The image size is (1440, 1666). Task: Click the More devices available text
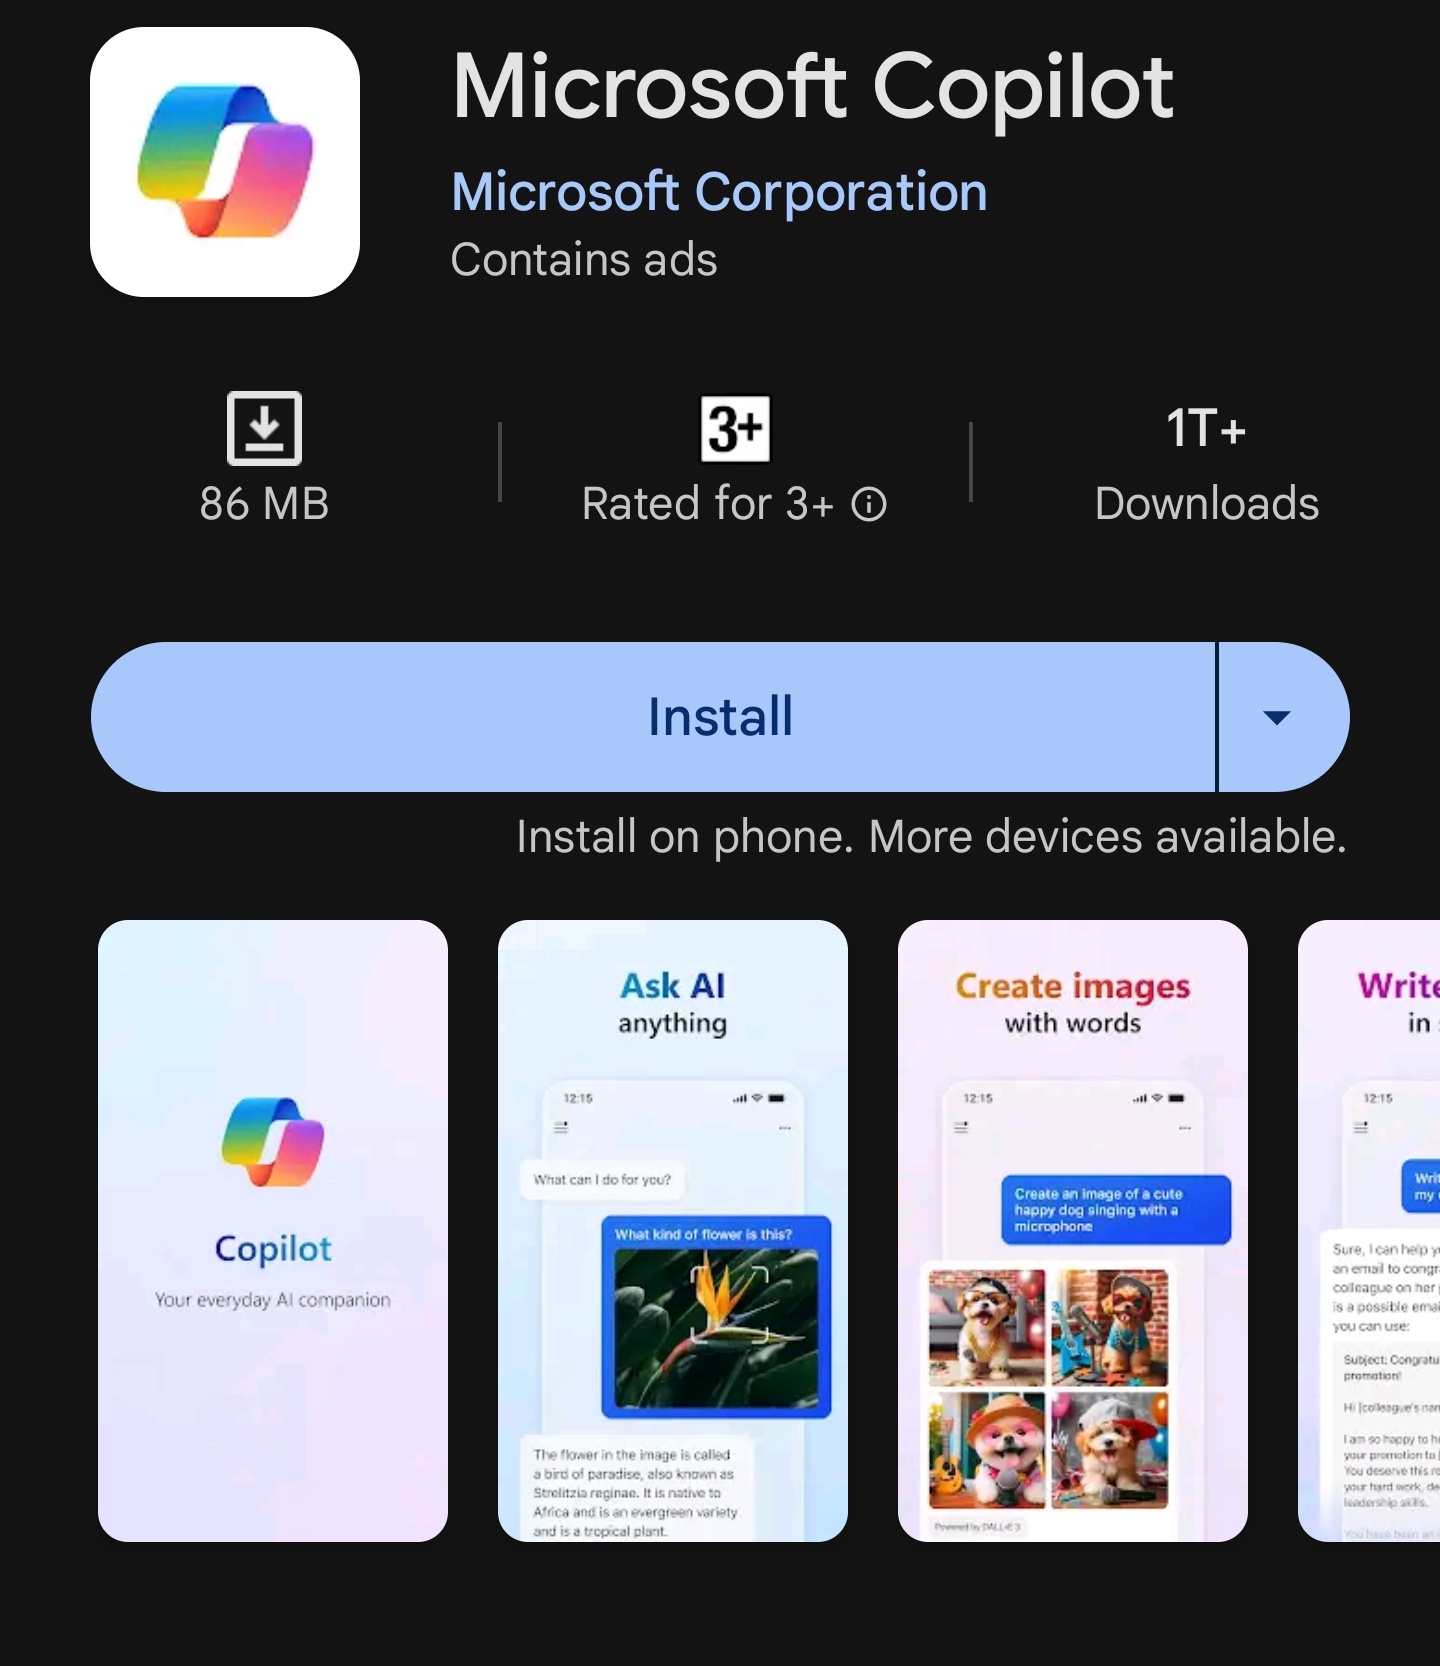[x=1107, y=836]
